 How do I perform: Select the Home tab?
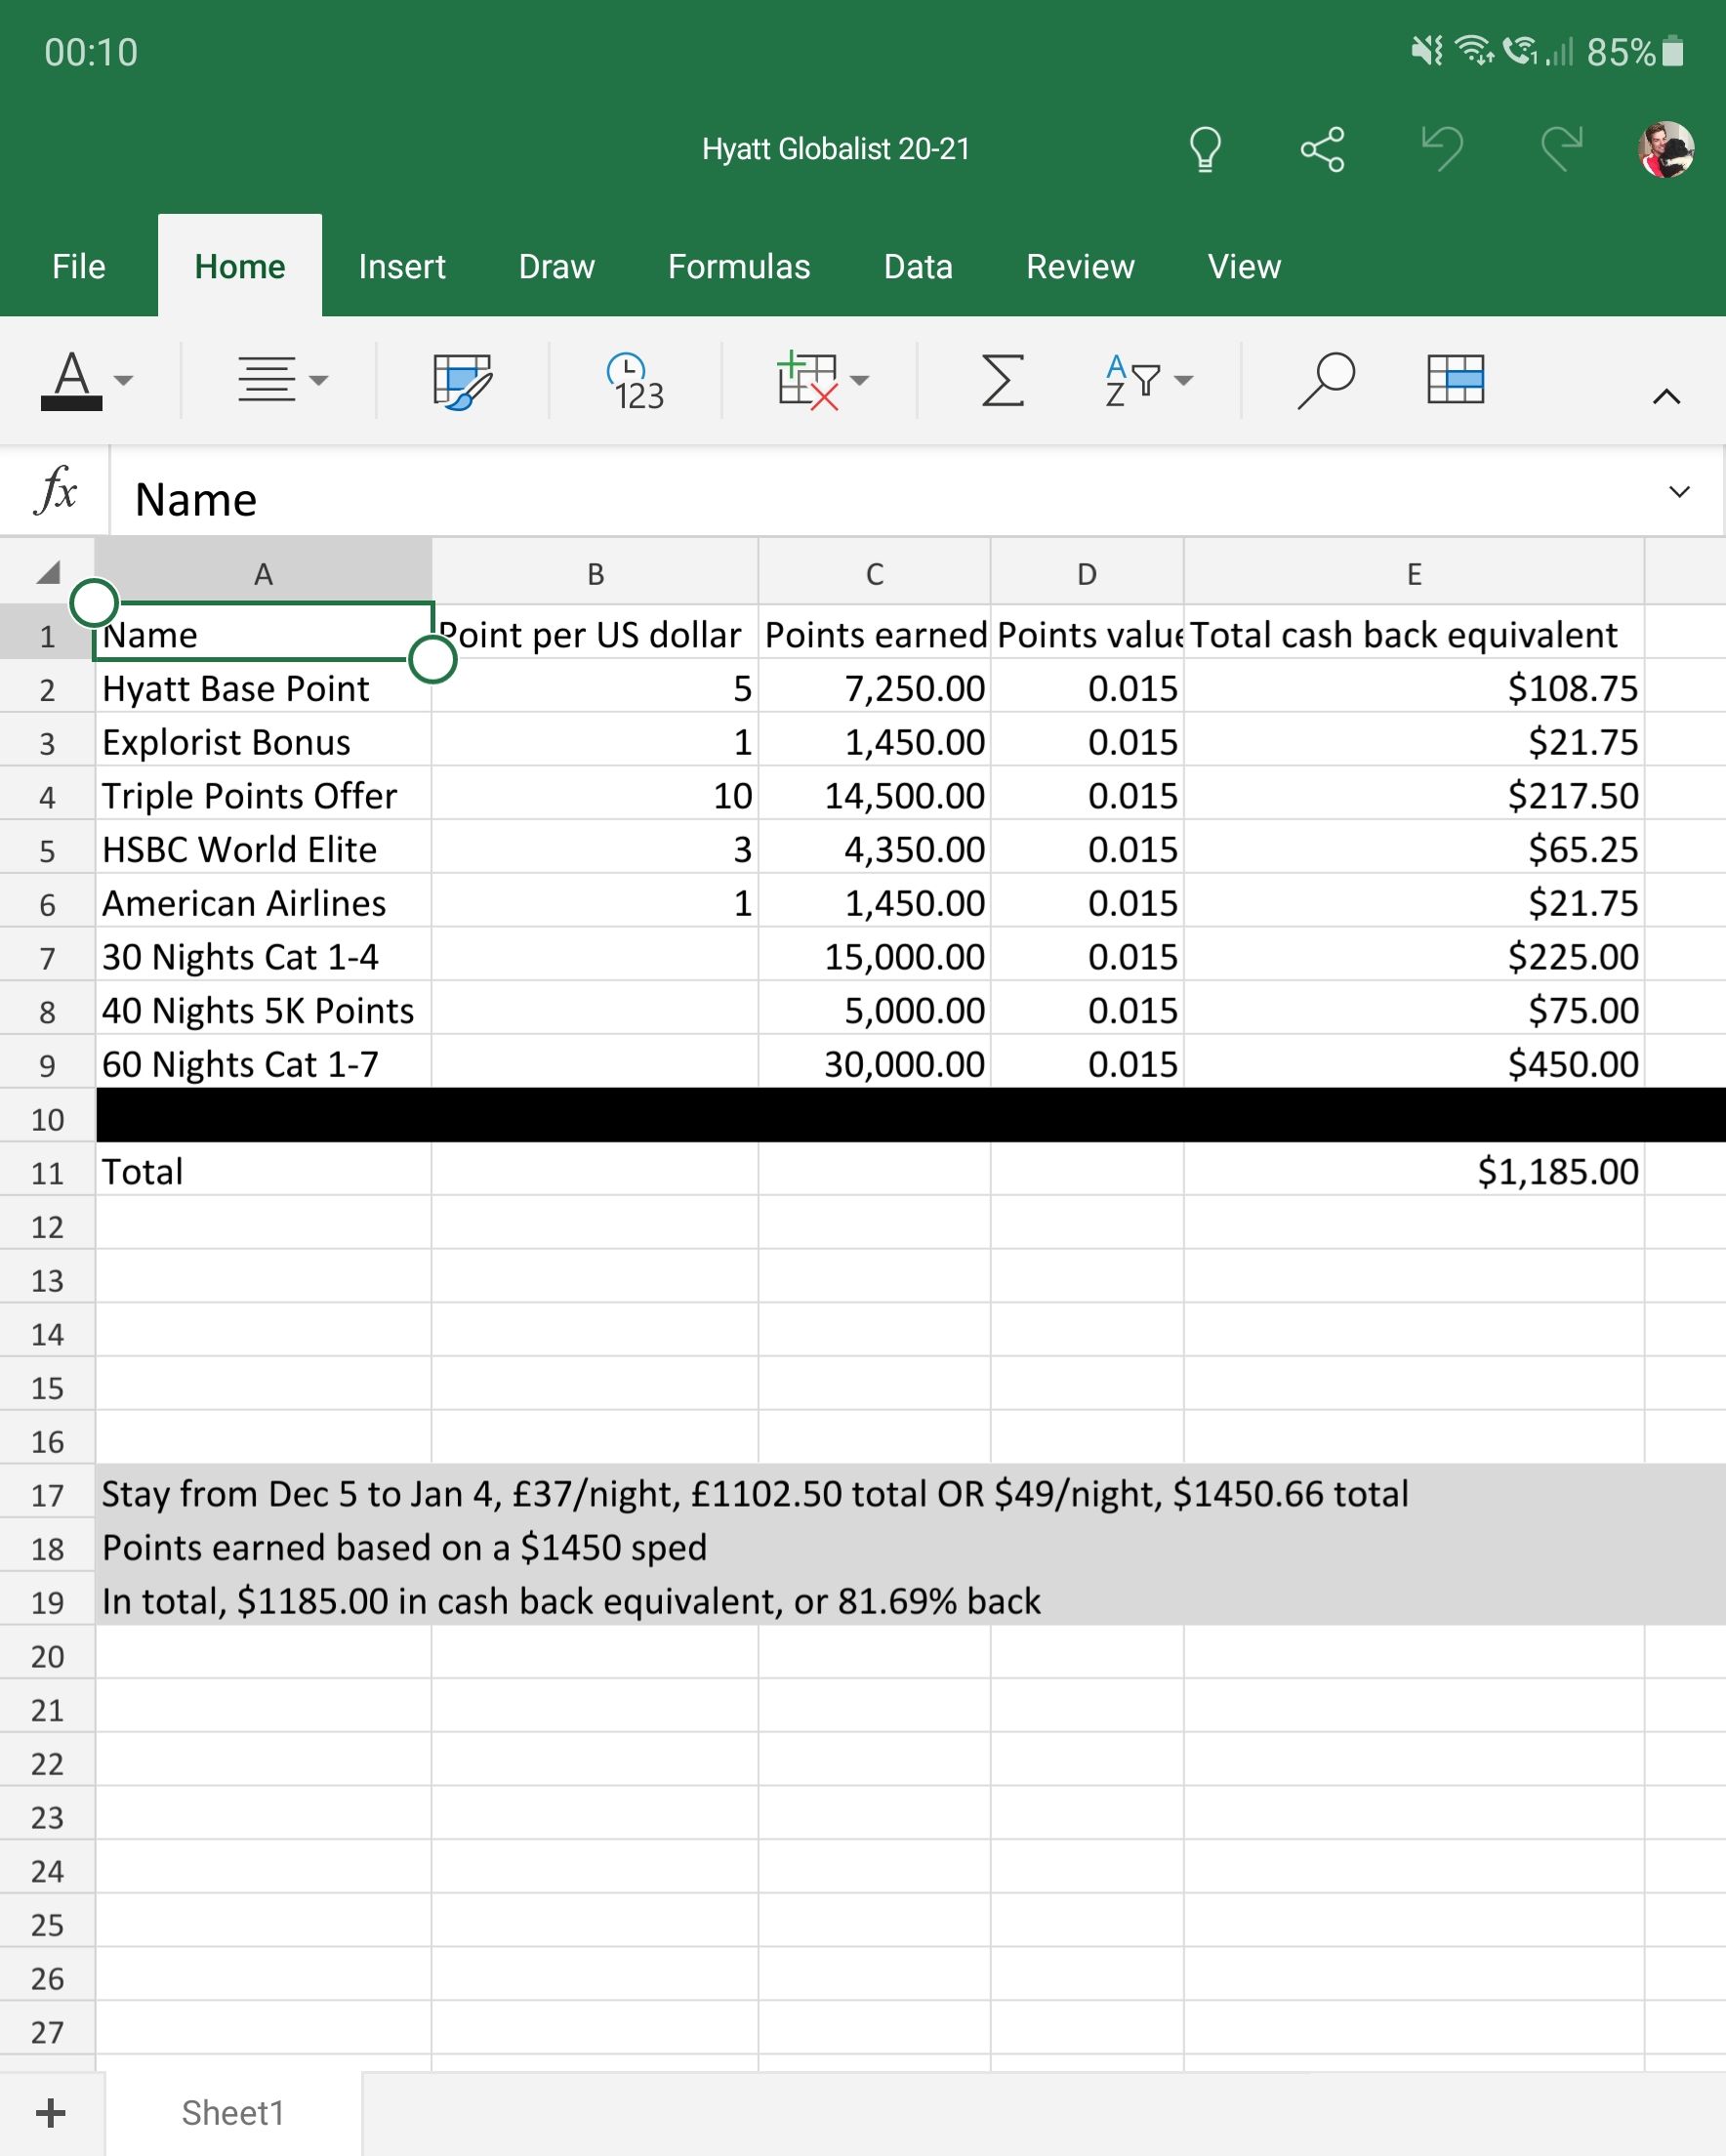240,266
